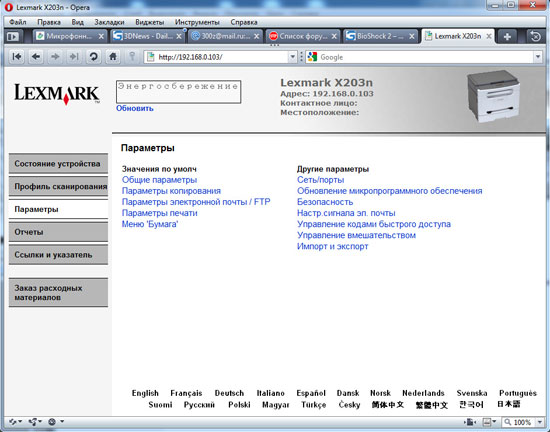550x432 pixels.
Task: Expand the Google search engine dropdown
Action: point(537,57)
